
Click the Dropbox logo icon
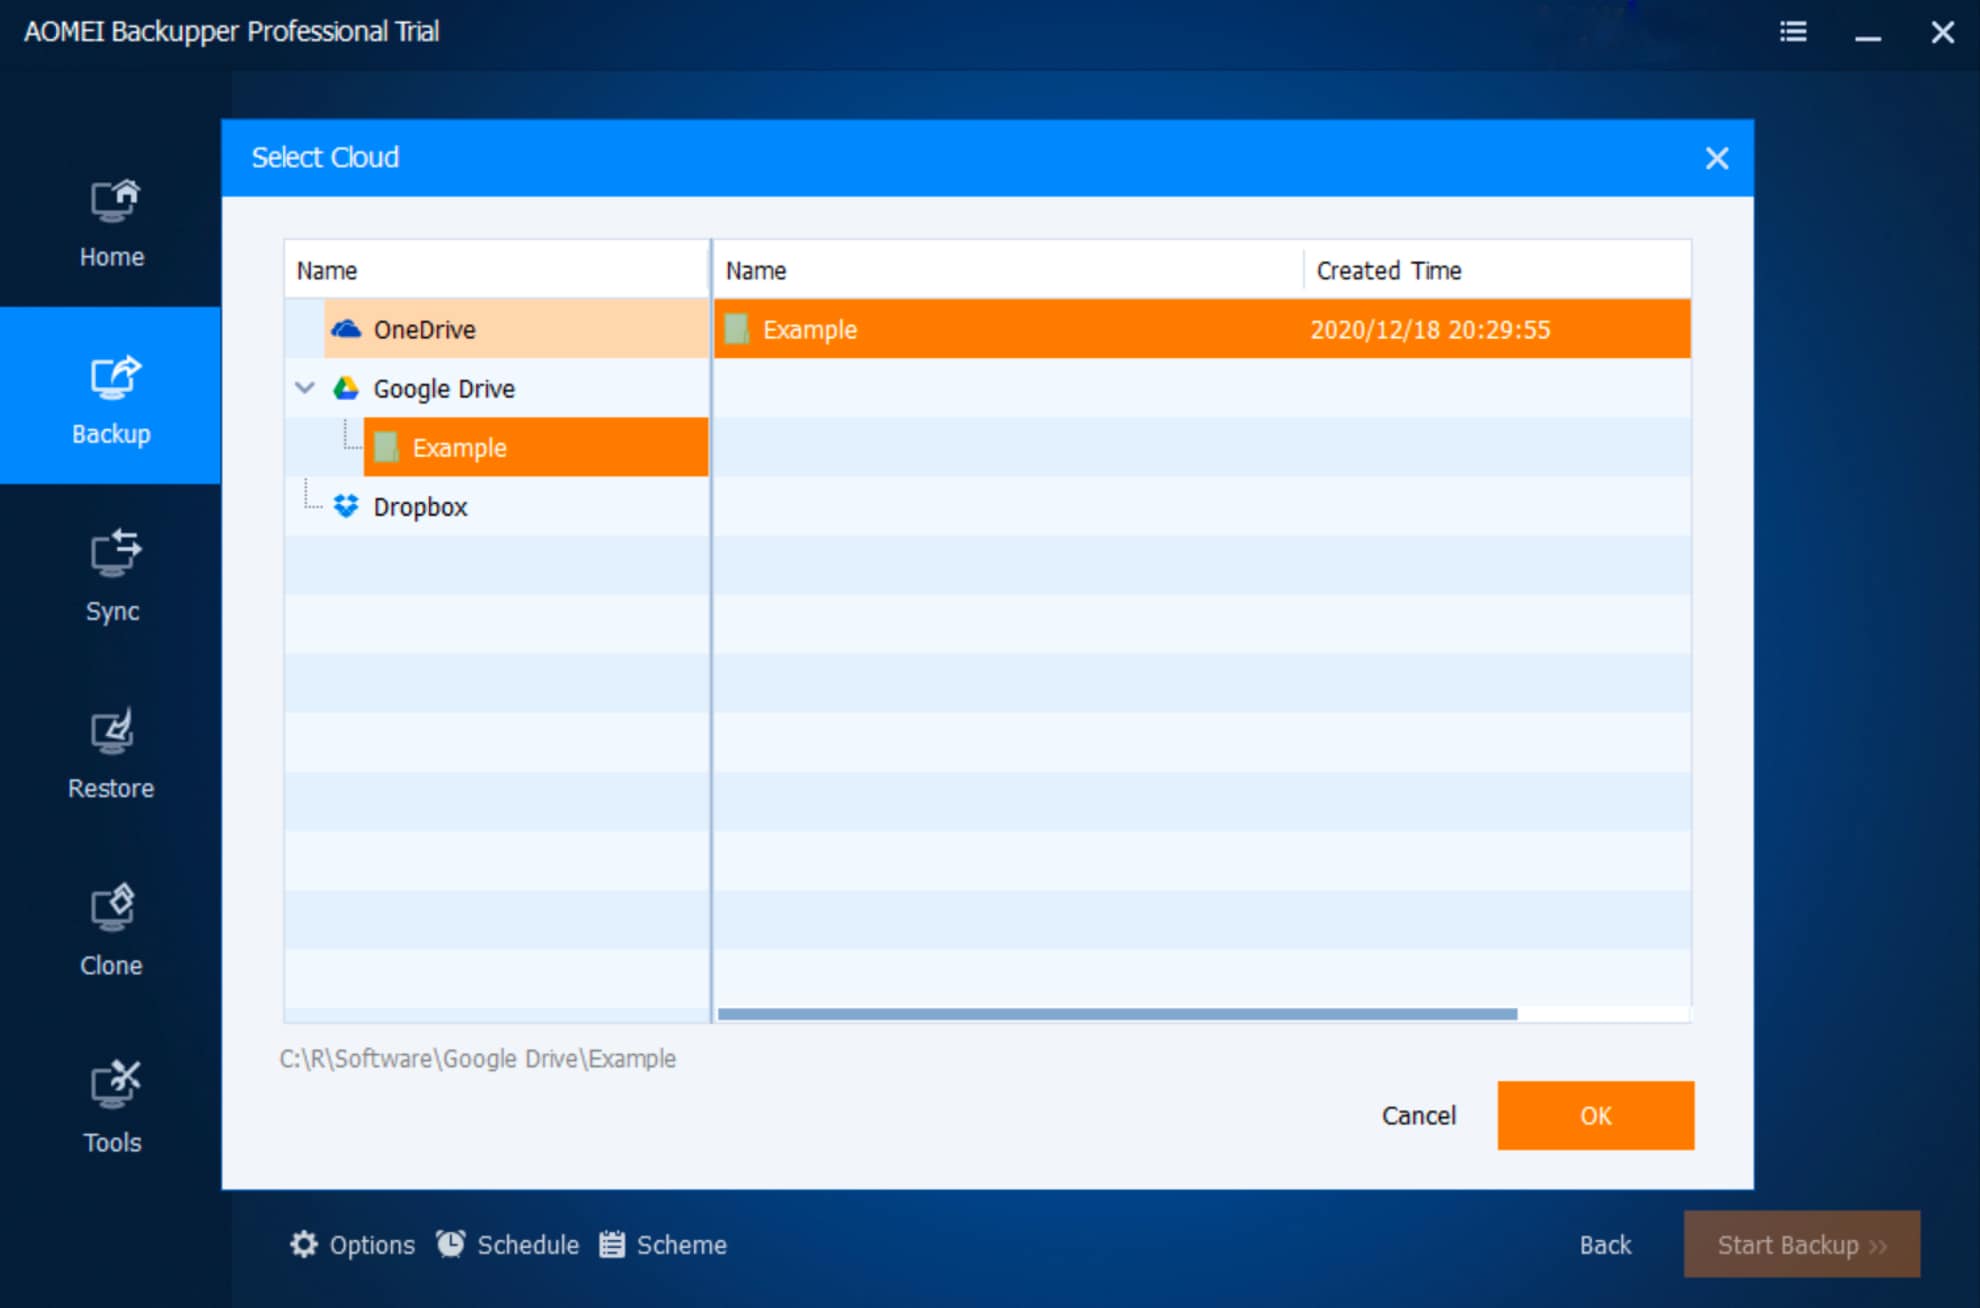(x=346, y=506)
